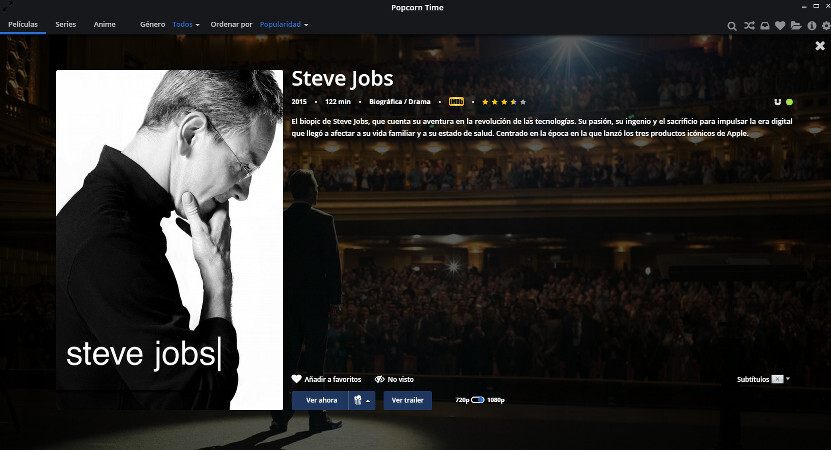Image resolution: width=831 pixels, height=450 pixels.
Task: Add movie to favorites
Action: 326,379
